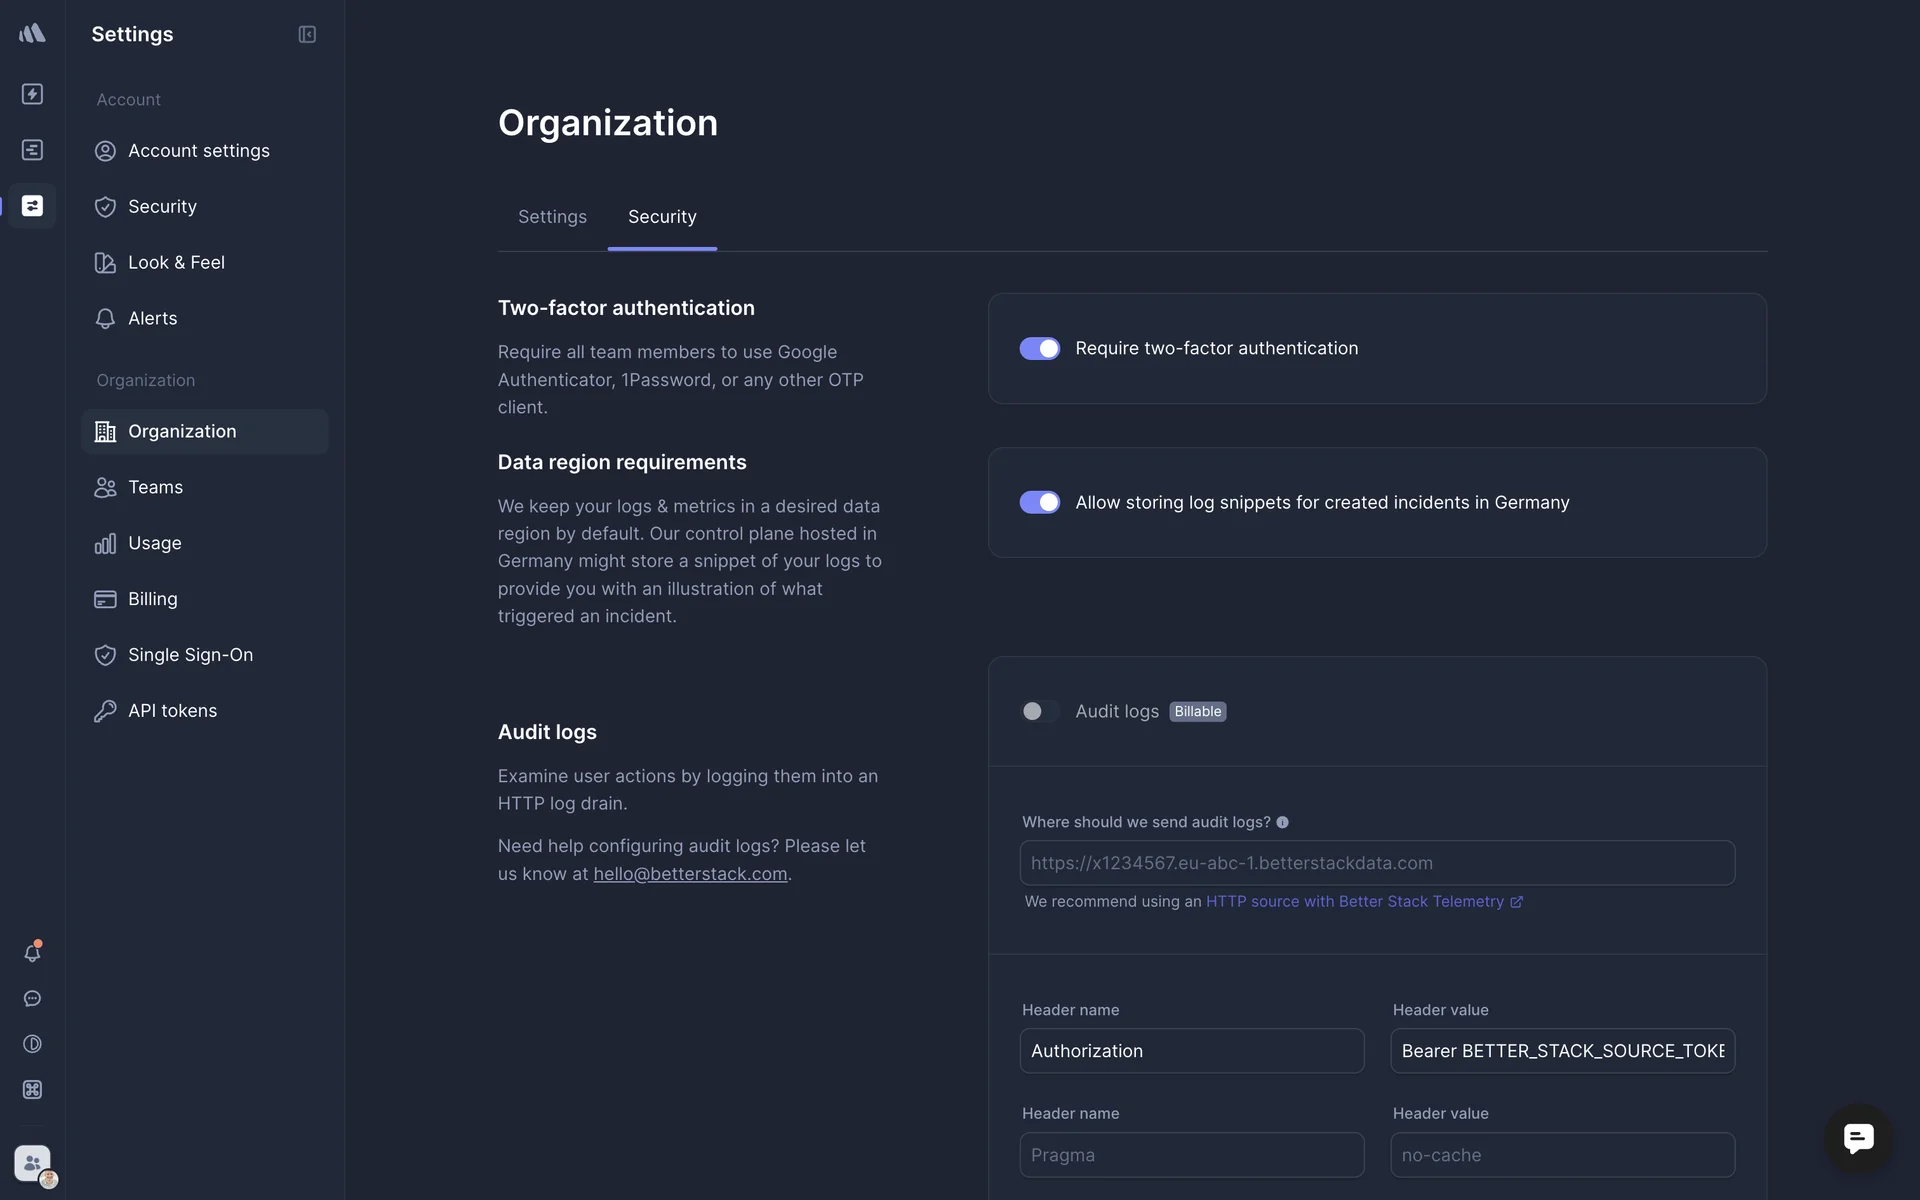The width and height of the screenshot is (1920, 1200).
Task: Open the lightning bolt icon in left rail
Action: (x=32, y=94)
